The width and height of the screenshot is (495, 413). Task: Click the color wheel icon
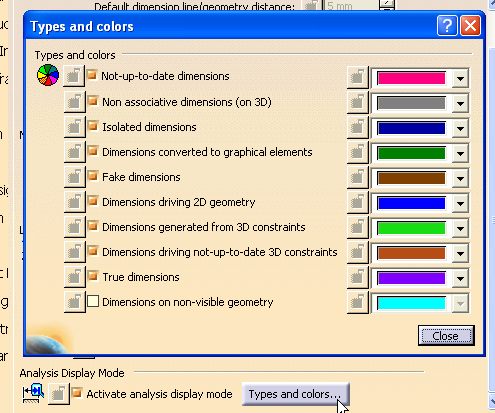click(x=48, y=75)
